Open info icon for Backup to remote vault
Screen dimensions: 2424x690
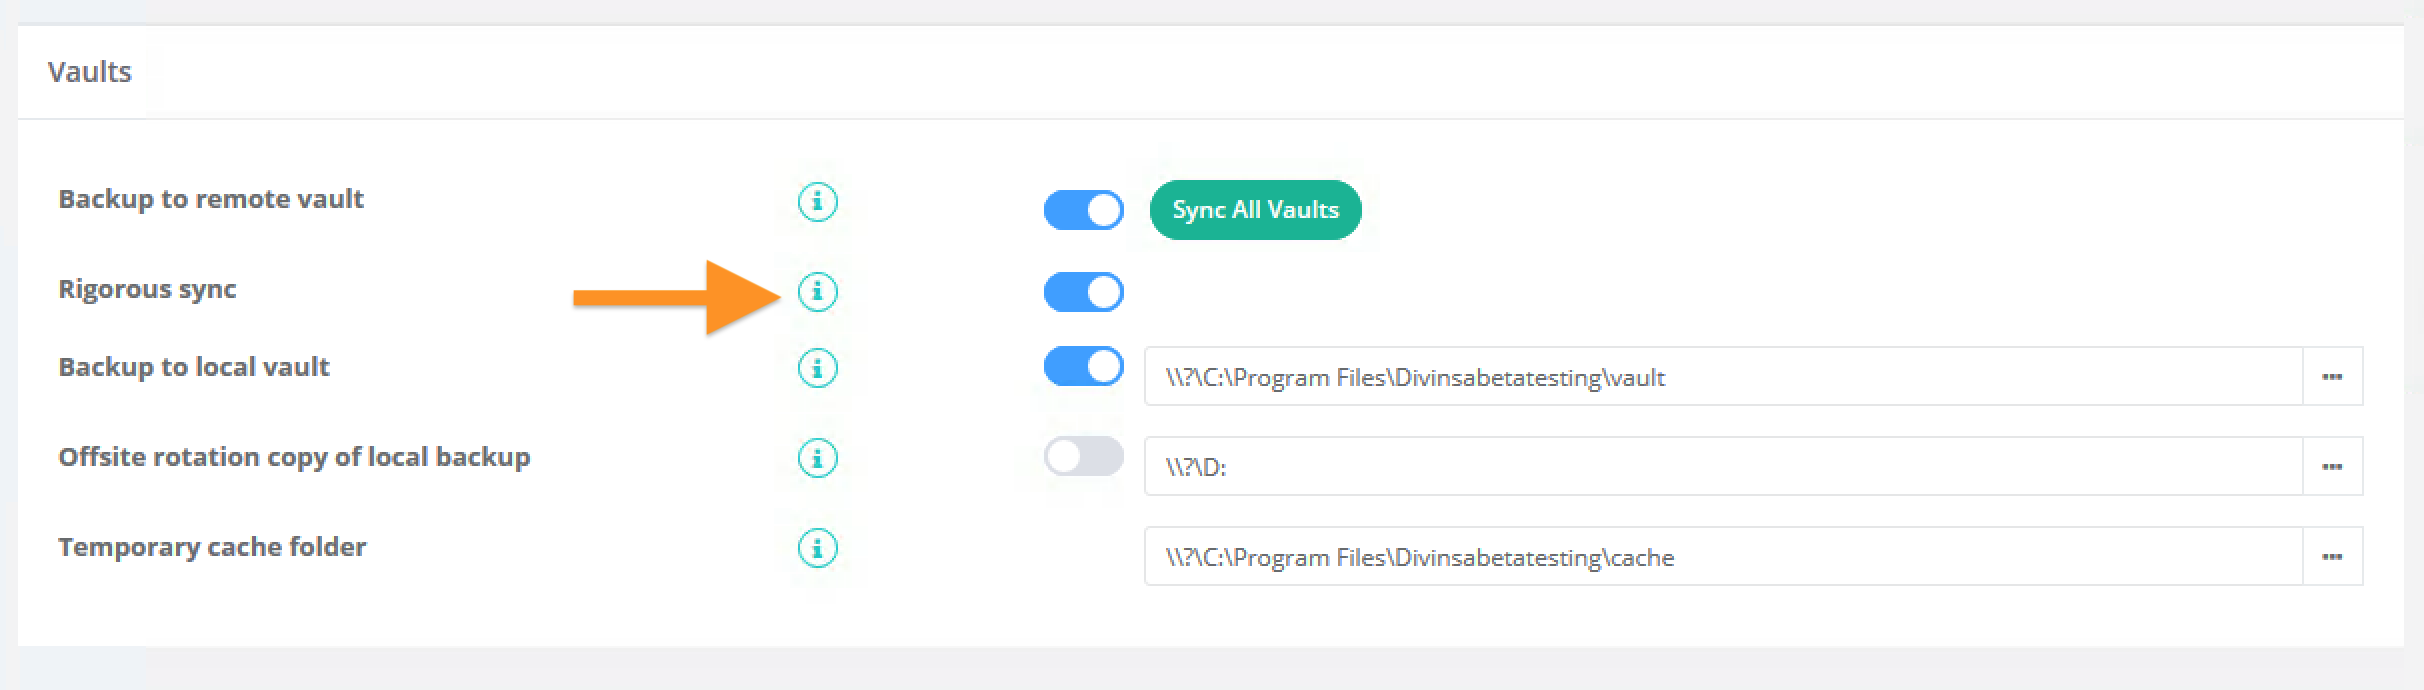(817, 202)
